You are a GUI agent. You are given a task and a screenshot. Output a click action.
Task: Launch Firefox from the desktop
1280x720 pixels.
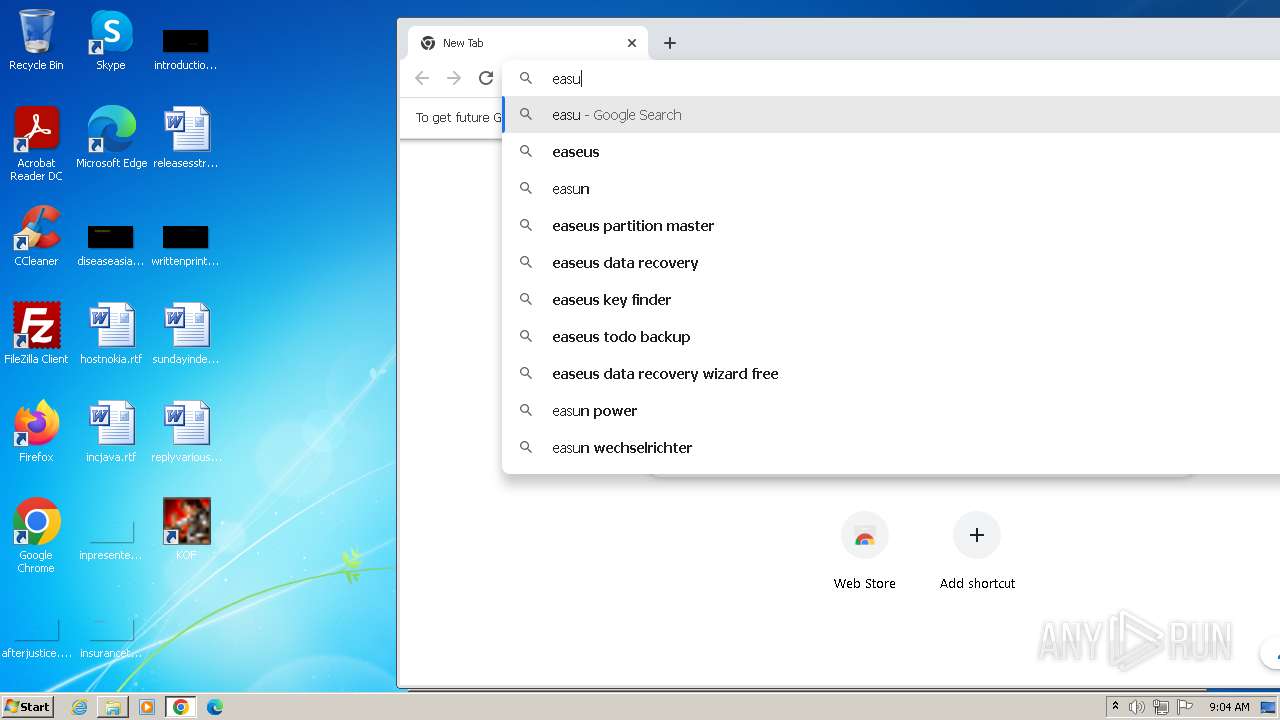click(36, 431)
